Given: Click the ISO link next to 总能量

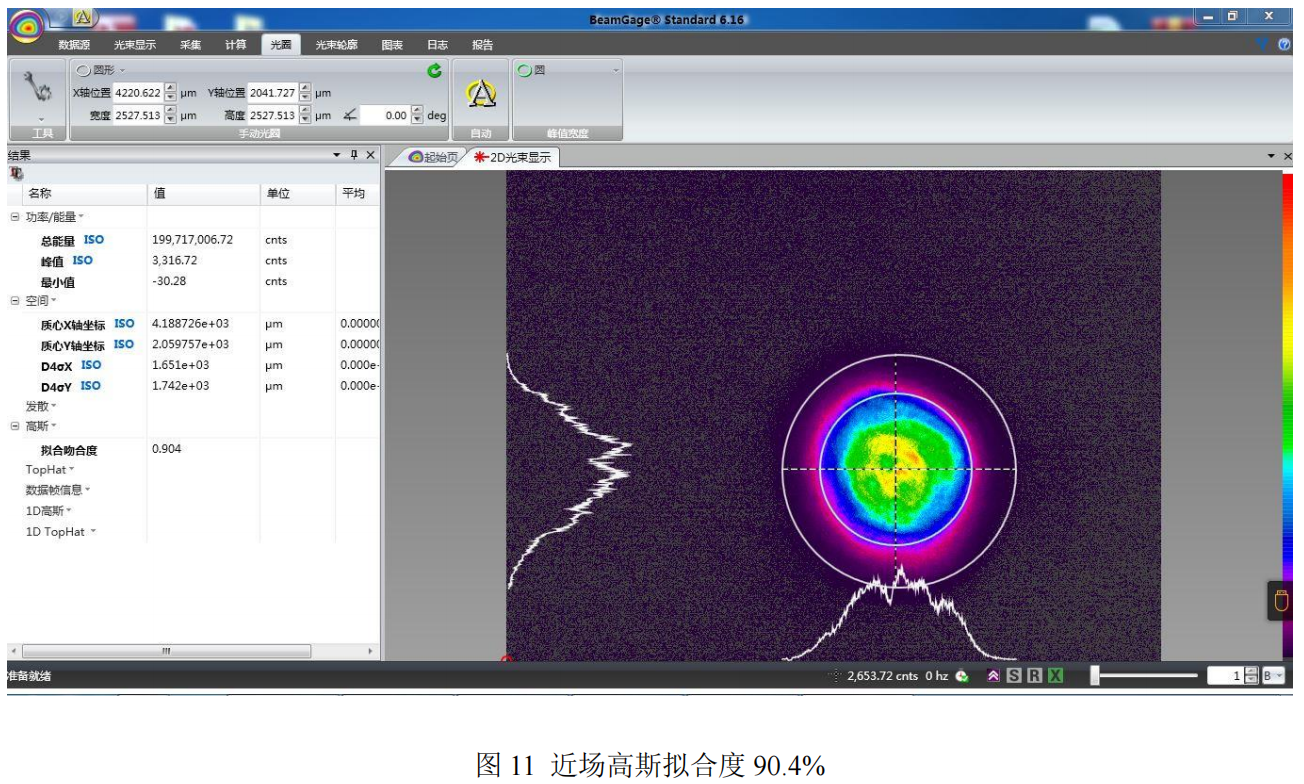Looking at the screenshot, I should click(94, 240).
